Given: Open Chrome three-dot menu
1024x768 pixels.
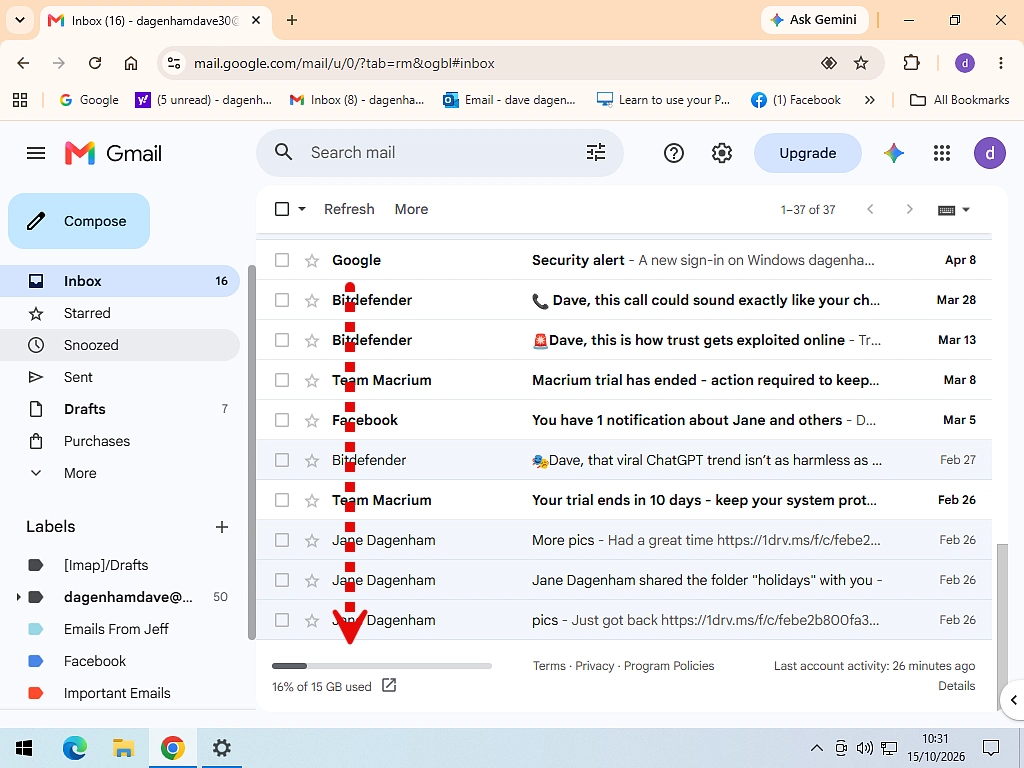Looking at the screenshot, I should (1000, 63).
